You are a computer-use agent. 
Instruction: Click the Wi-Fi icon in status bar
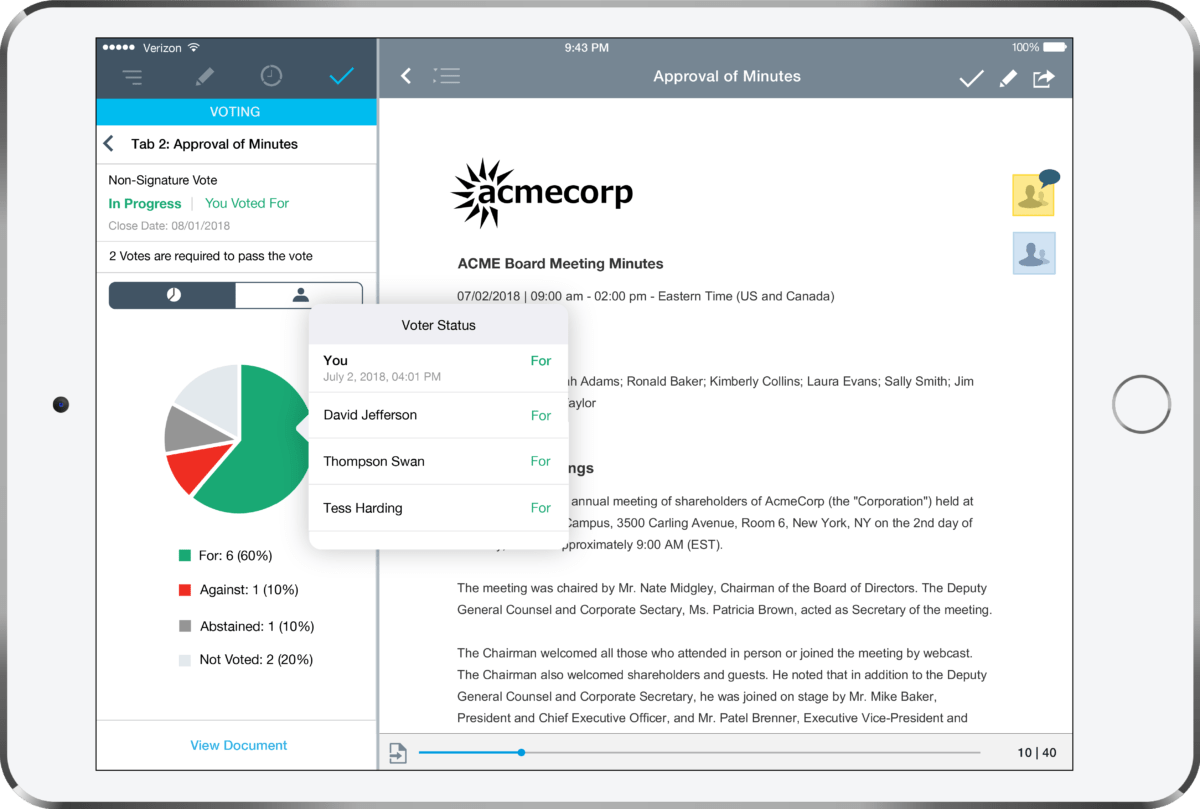coord(193,47)
